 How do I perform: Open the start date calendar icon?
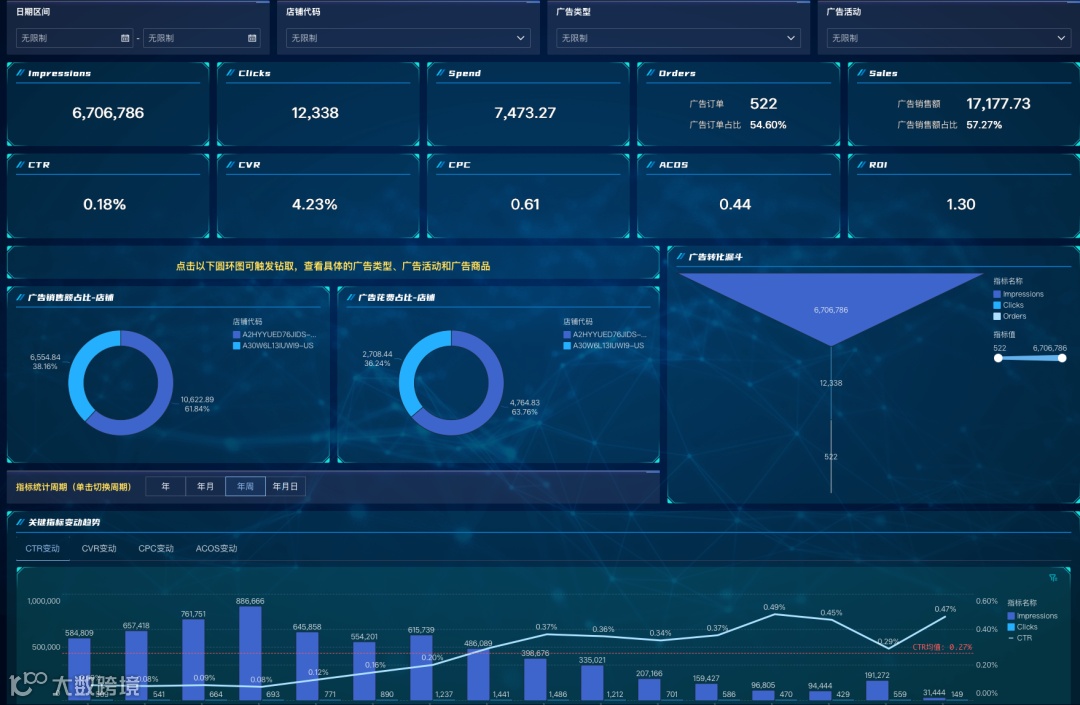click(125, 39)
